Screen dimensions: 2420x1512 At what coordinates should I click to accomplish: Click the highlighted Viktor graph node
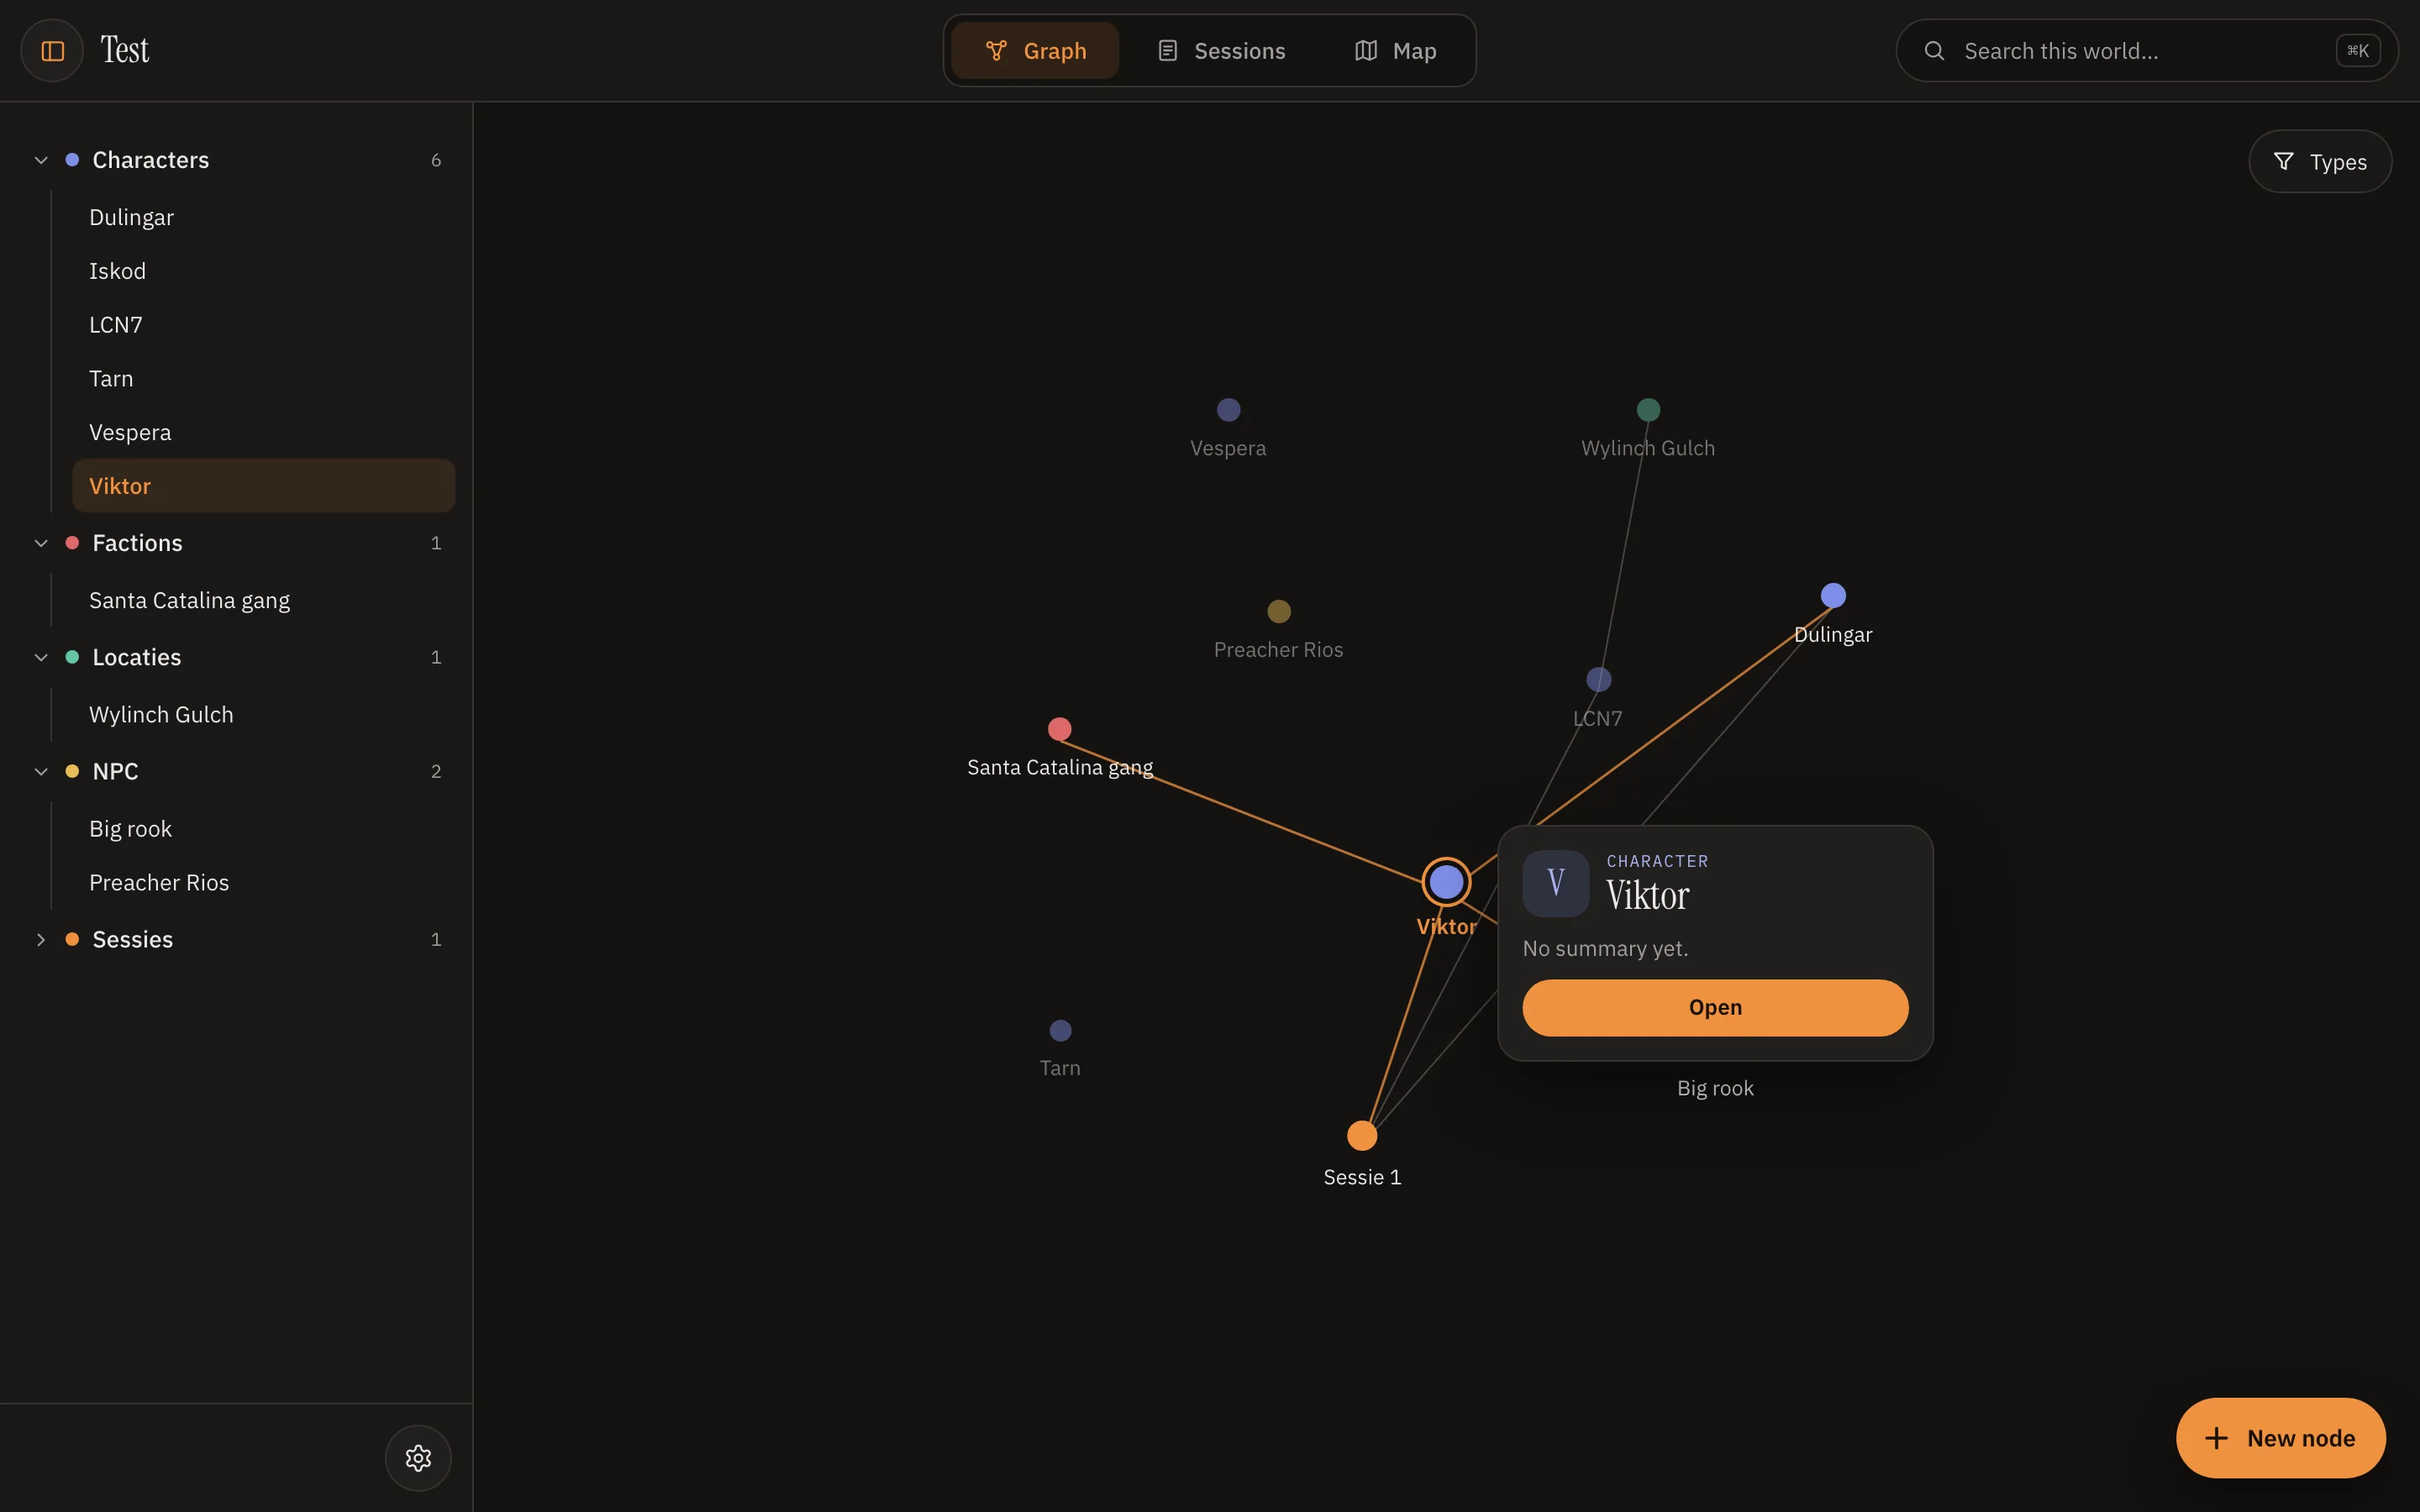[1446, 882]
